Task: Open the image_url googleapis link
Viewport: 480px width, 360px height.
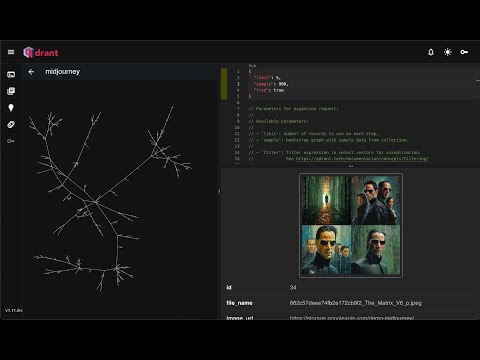Action: click(x=352, y=318)
